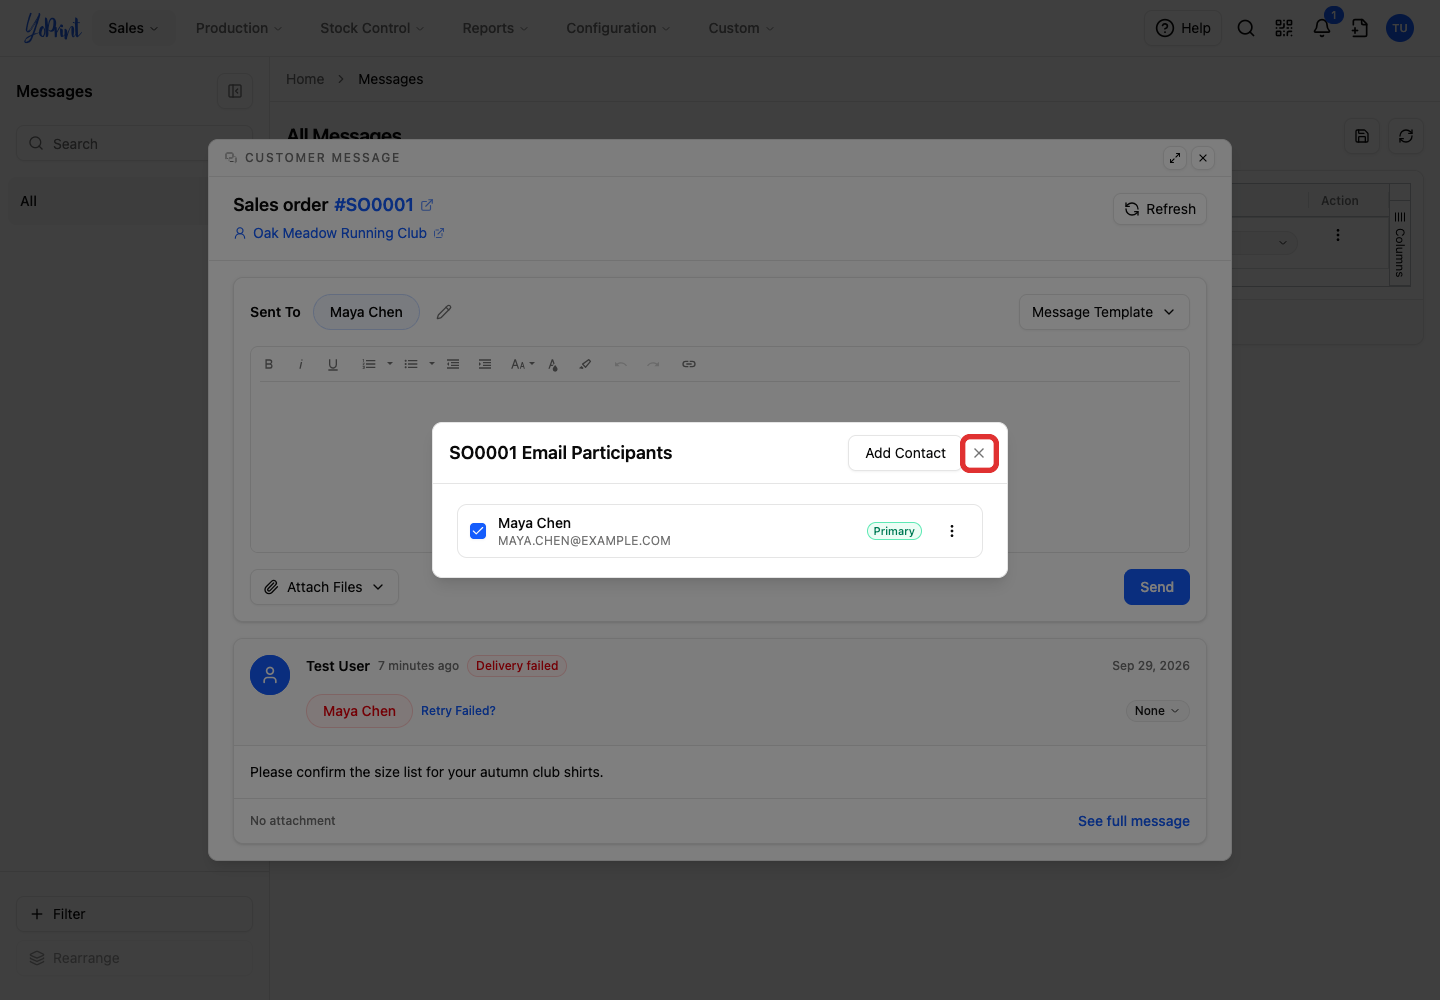
Task: Undo last edit in editor
Action: (x=621, y=364)
